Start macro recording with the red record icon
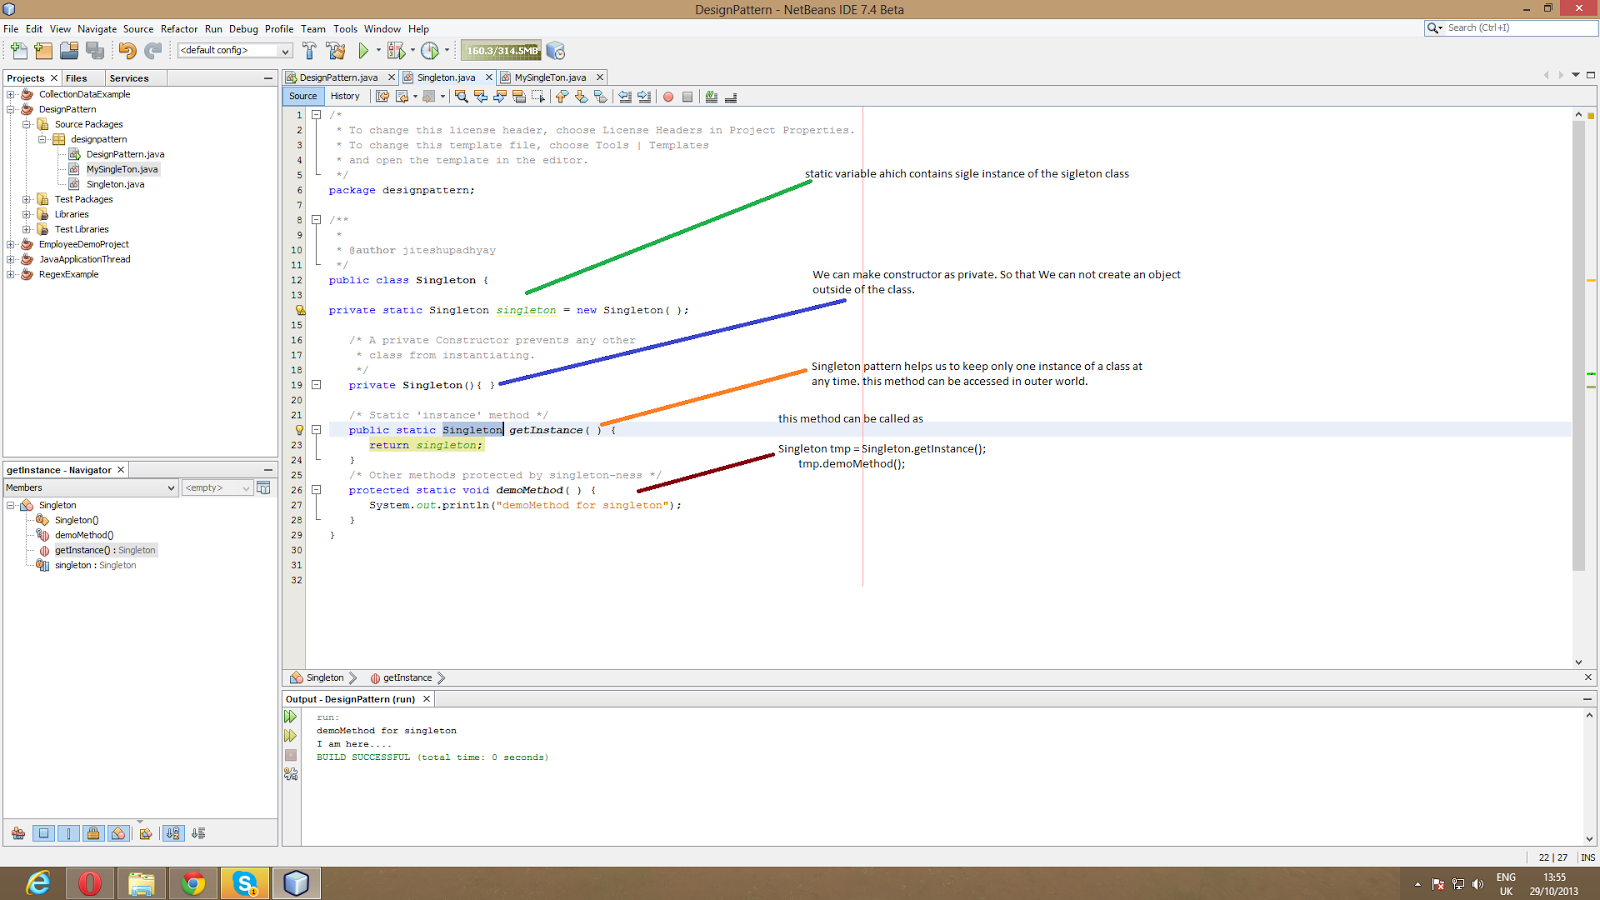1600x900 pixels. [x=667, y=96]
